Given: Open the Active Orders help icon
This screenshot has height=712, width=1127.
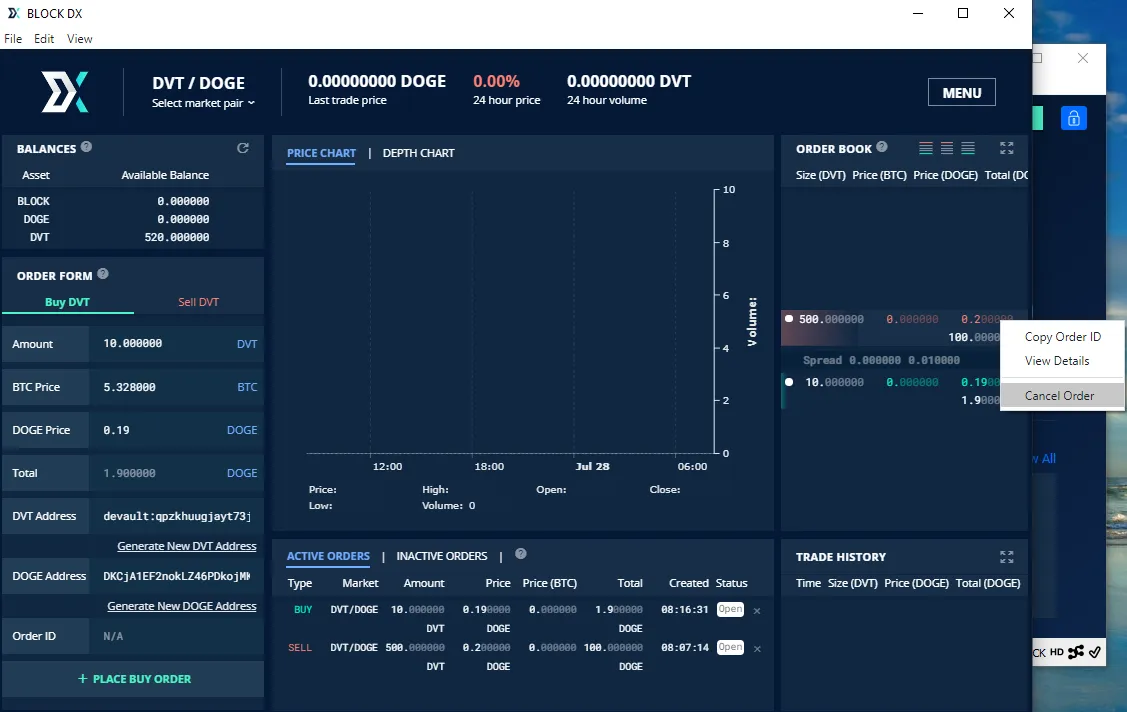Looking at the screenshot, I should click(521, 553).
